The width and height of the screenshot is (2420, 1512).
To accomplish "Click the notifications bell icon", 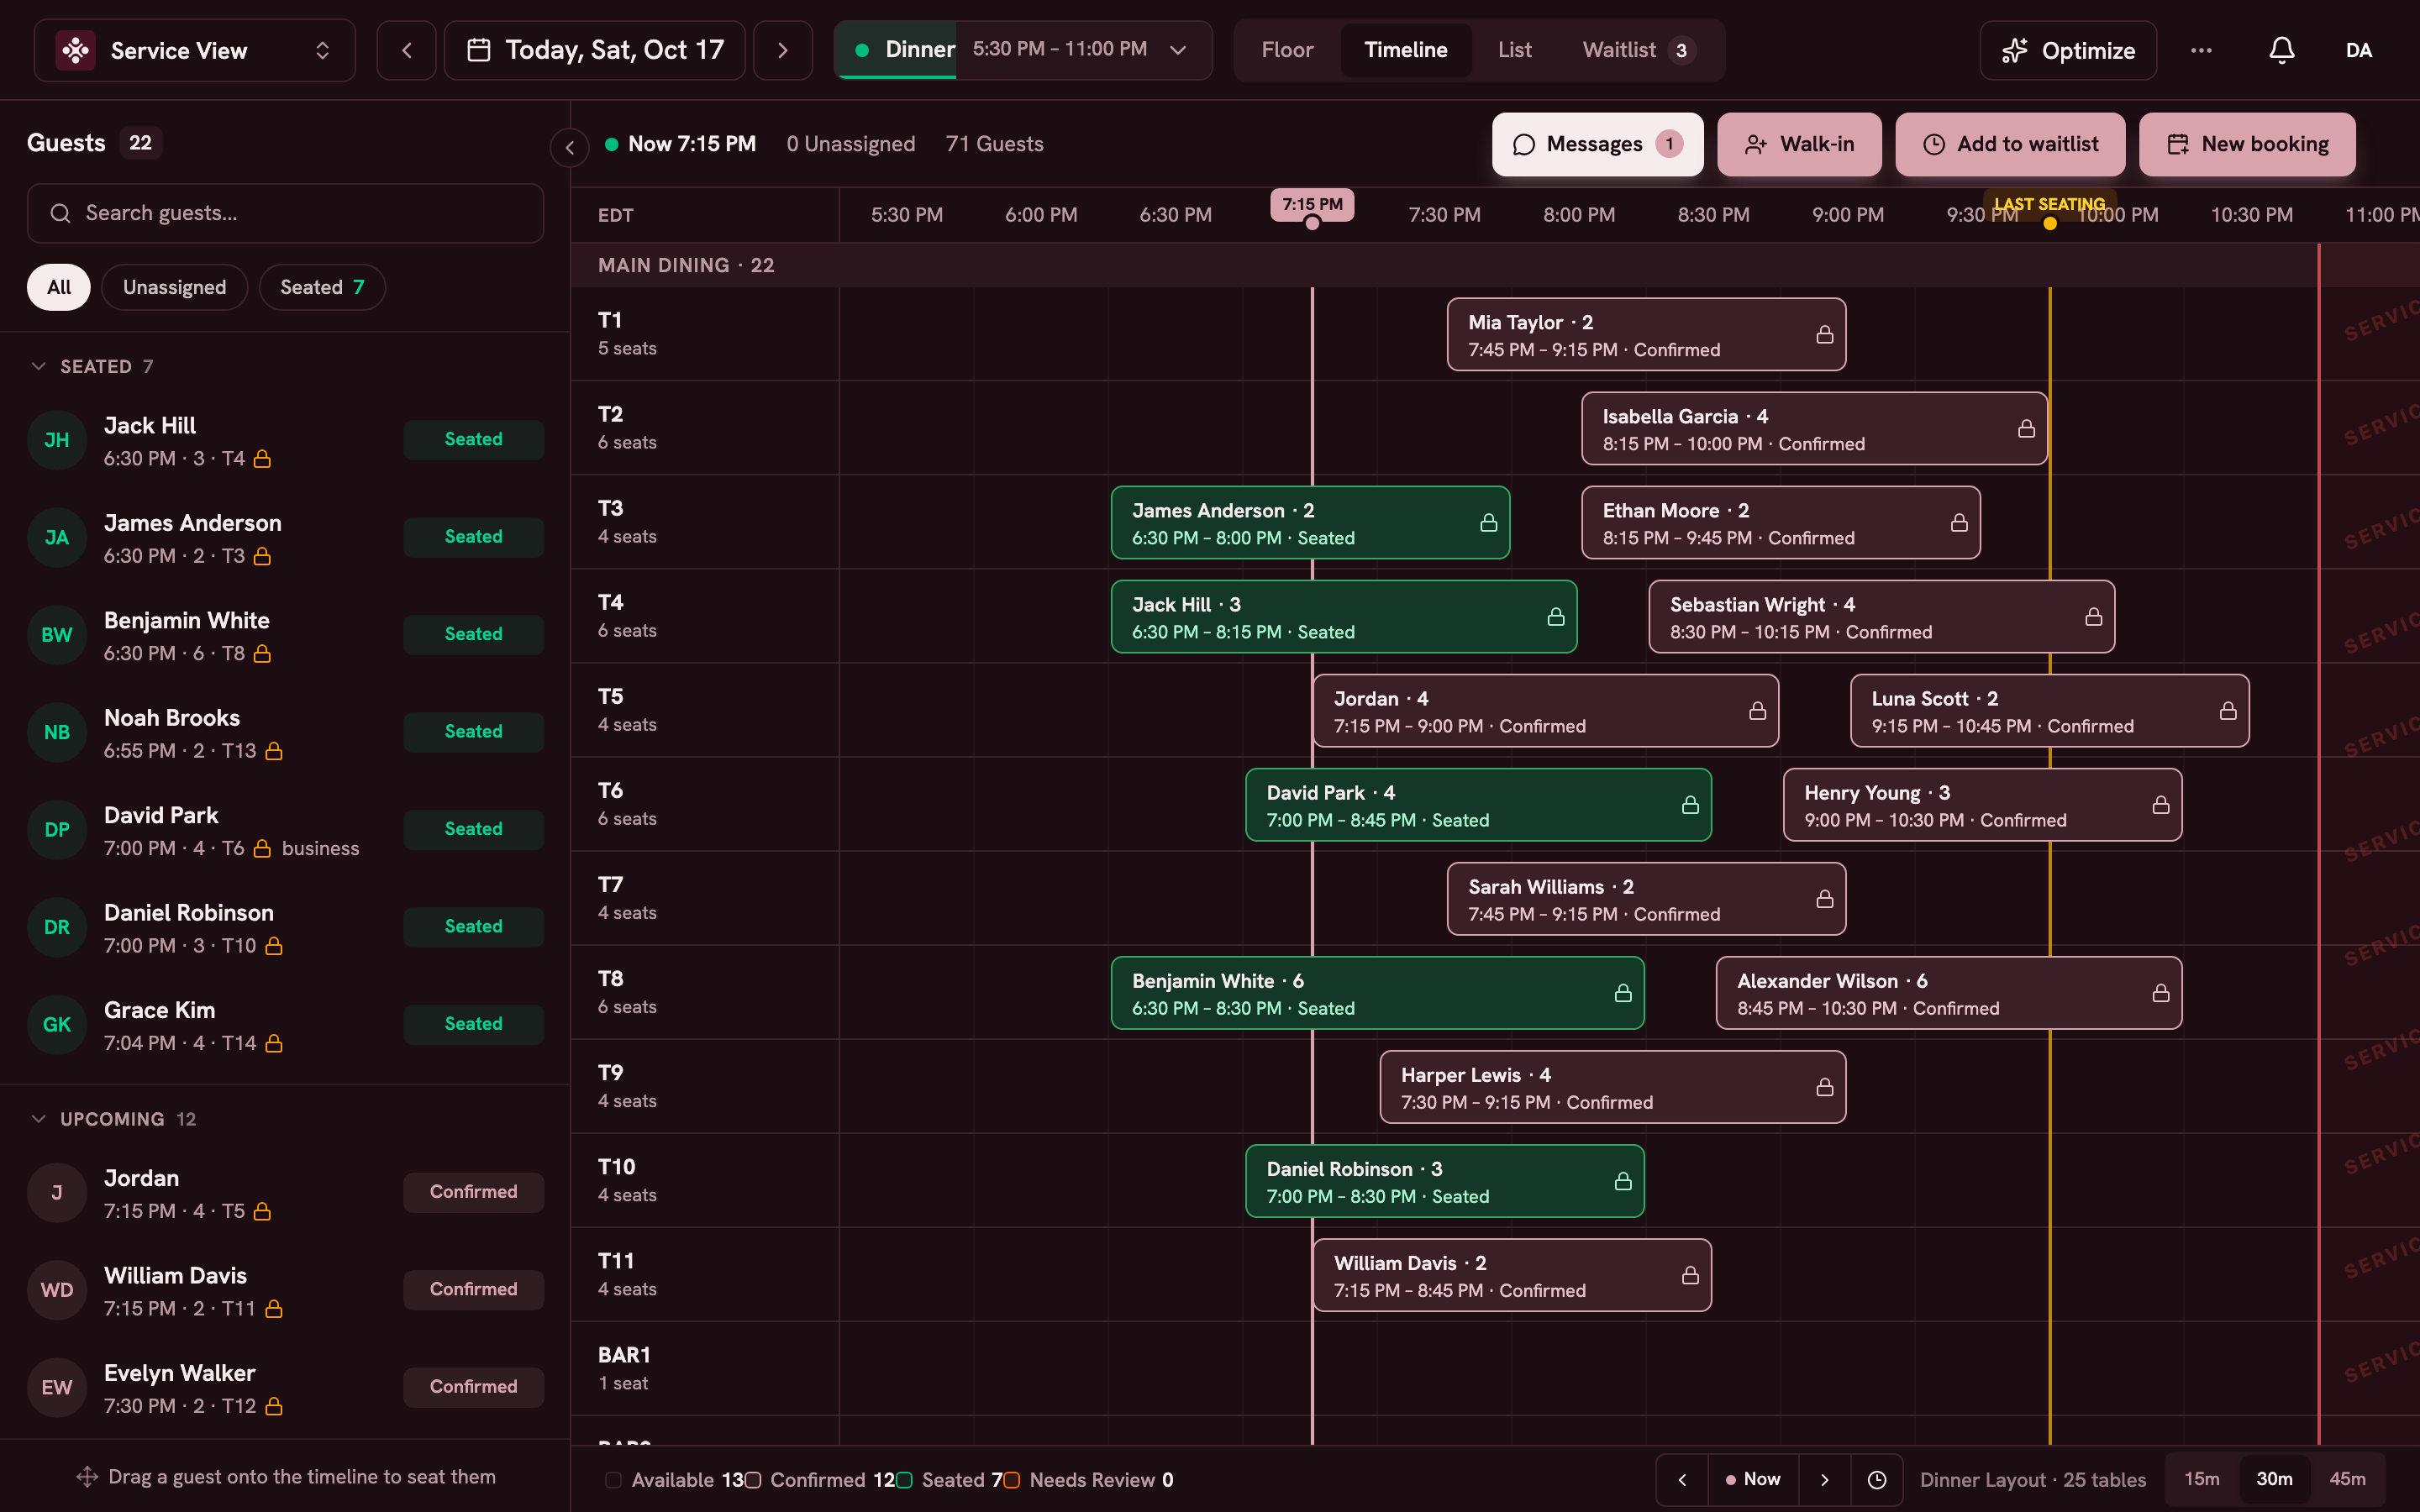I will pyautogui.click(x=2281, y=50).
